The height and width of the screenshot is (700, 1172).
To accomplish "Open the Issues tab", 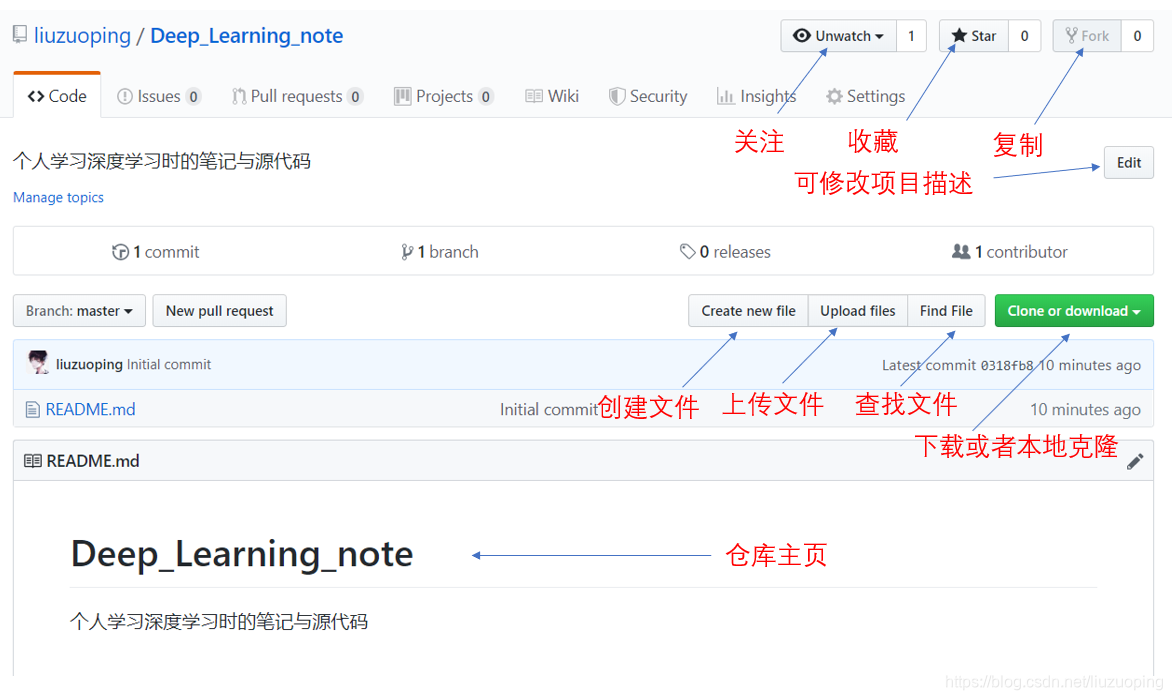I will [158, 96].
